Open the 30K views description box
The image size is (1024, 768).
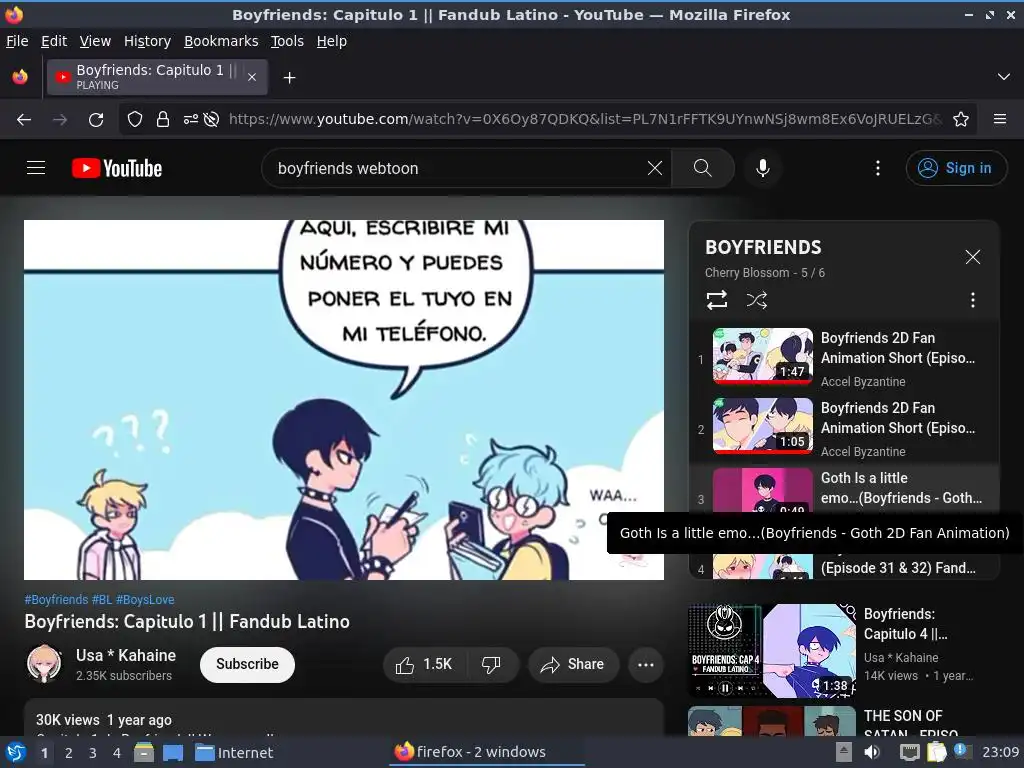(x=344, y=718)
